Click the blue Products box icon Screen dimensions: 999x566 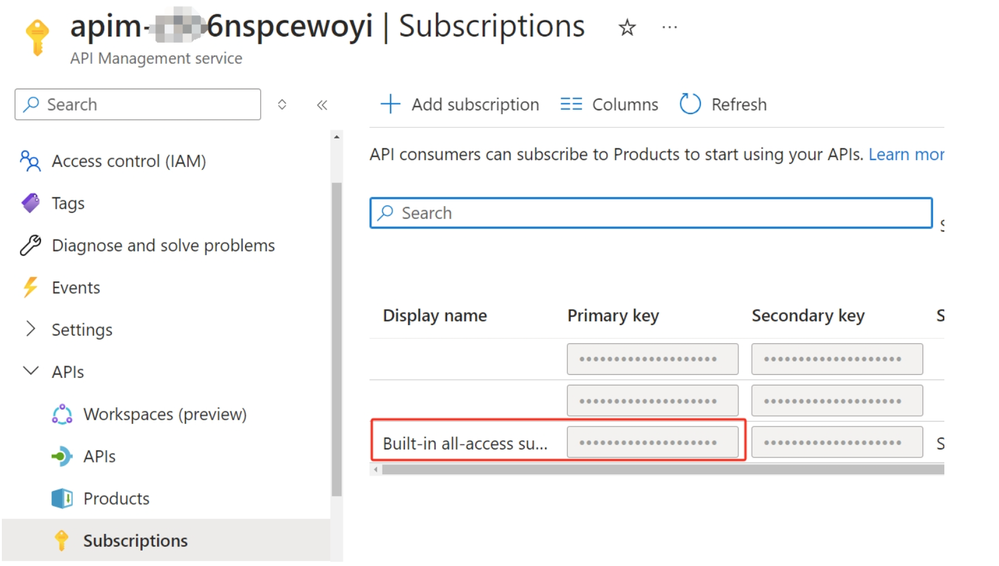(62, 498)
